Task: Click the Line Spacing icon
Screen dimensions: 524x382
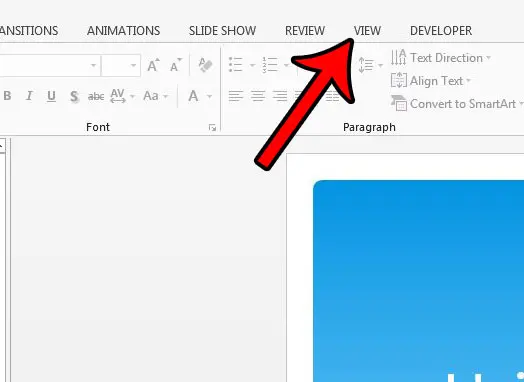Action: (x=366, y=65)
